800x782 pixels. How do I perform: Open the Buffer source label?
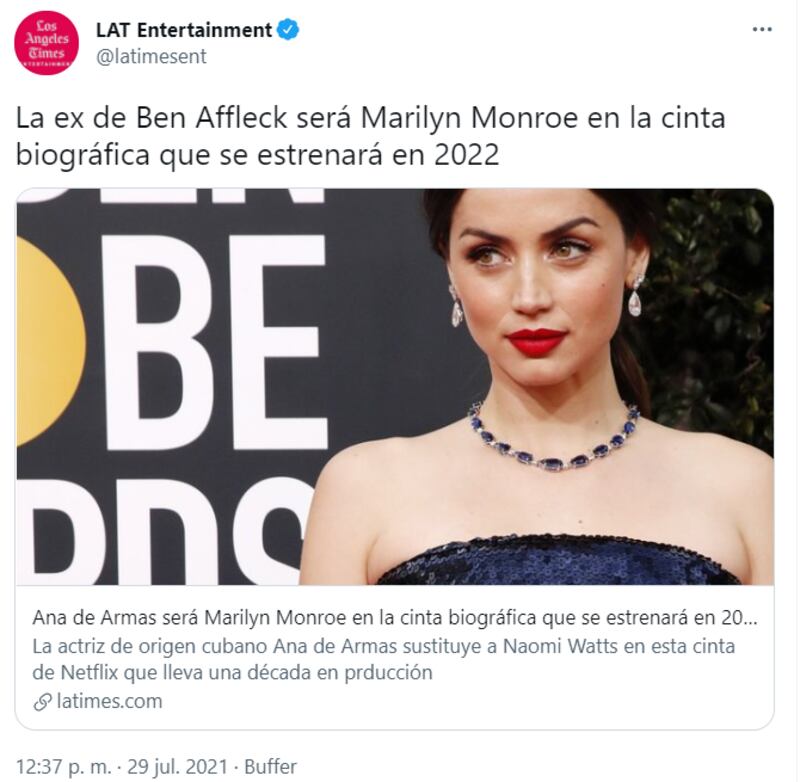pos(270,767)
